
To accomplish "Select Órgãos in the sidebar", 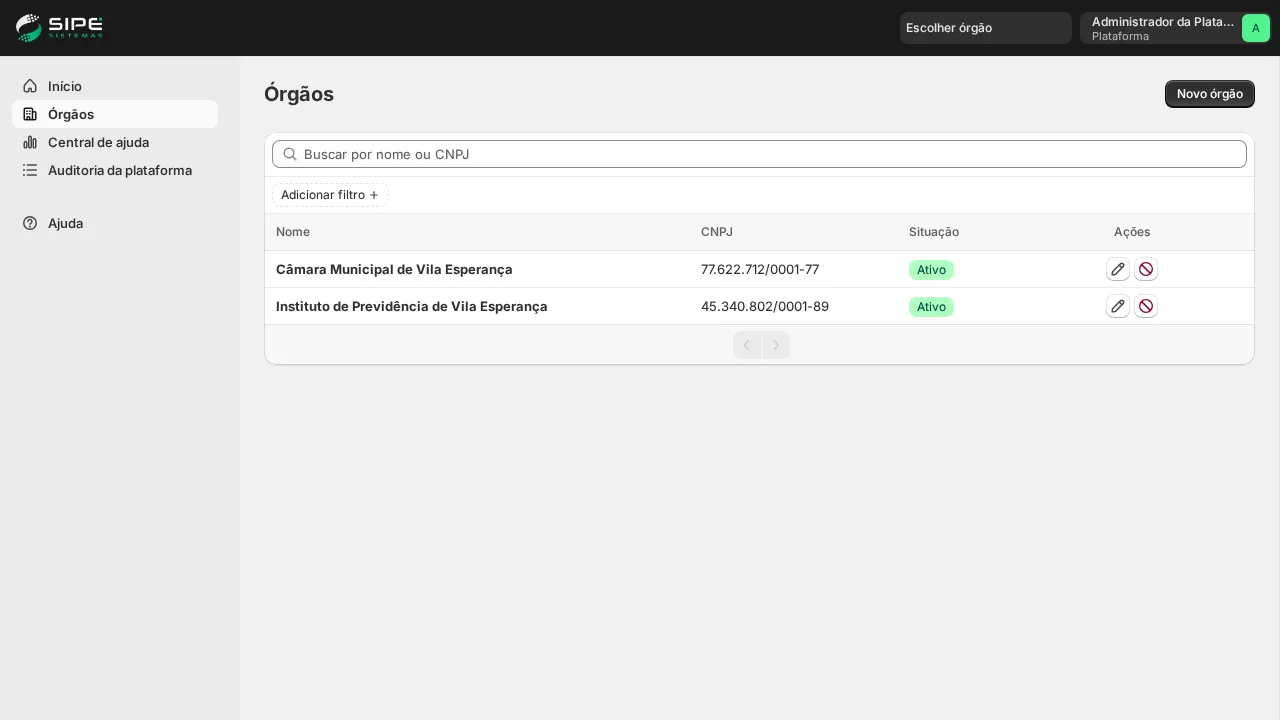I will click(115, 114).
